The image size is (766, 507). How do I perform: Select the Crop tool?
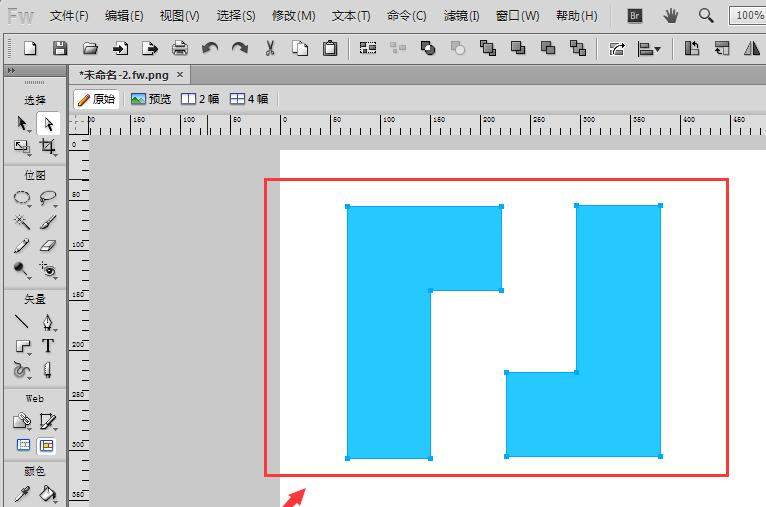point(48,147)
